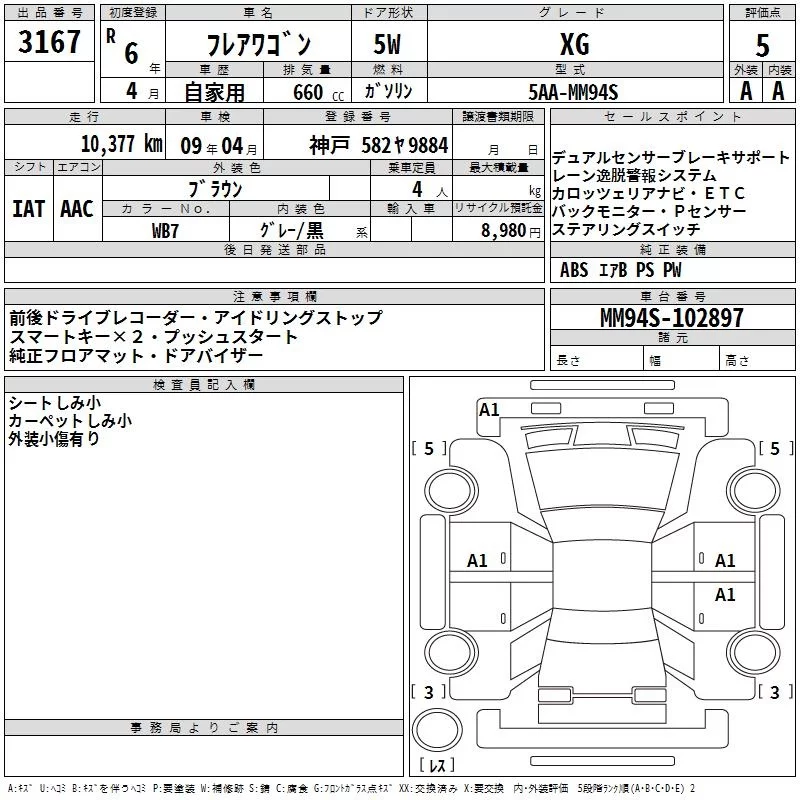This screenshot has height=800, width=800.
Task: Select the standard equipment ABS エアB PS PW
Action: pos(620,270)
